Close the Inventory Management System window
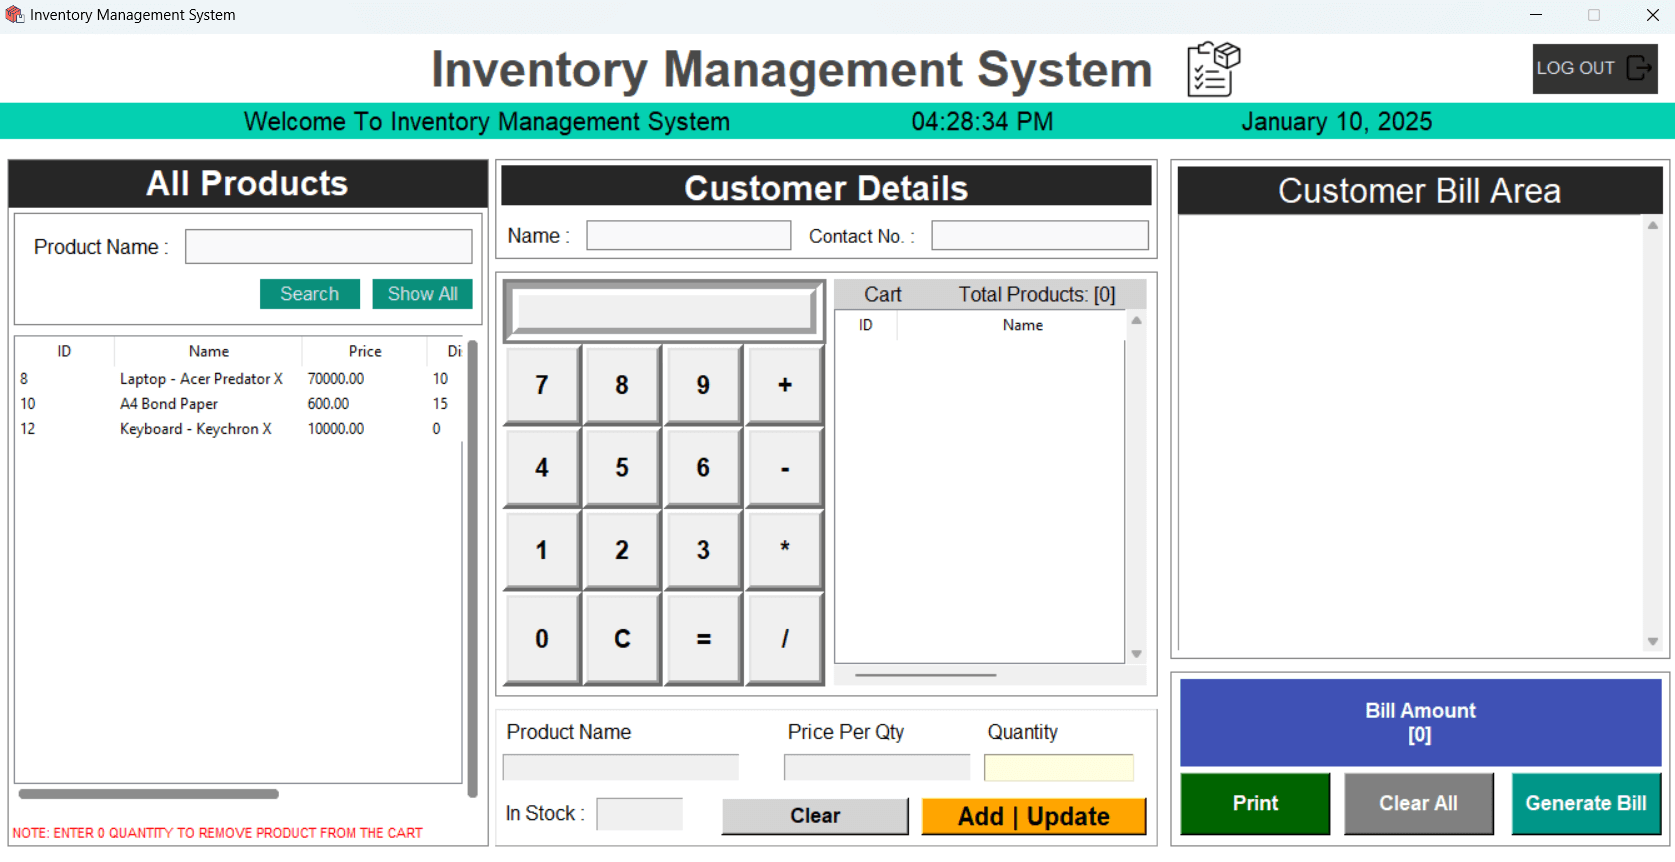The width and height of the screenshot is (1675, 862). 1653,15
